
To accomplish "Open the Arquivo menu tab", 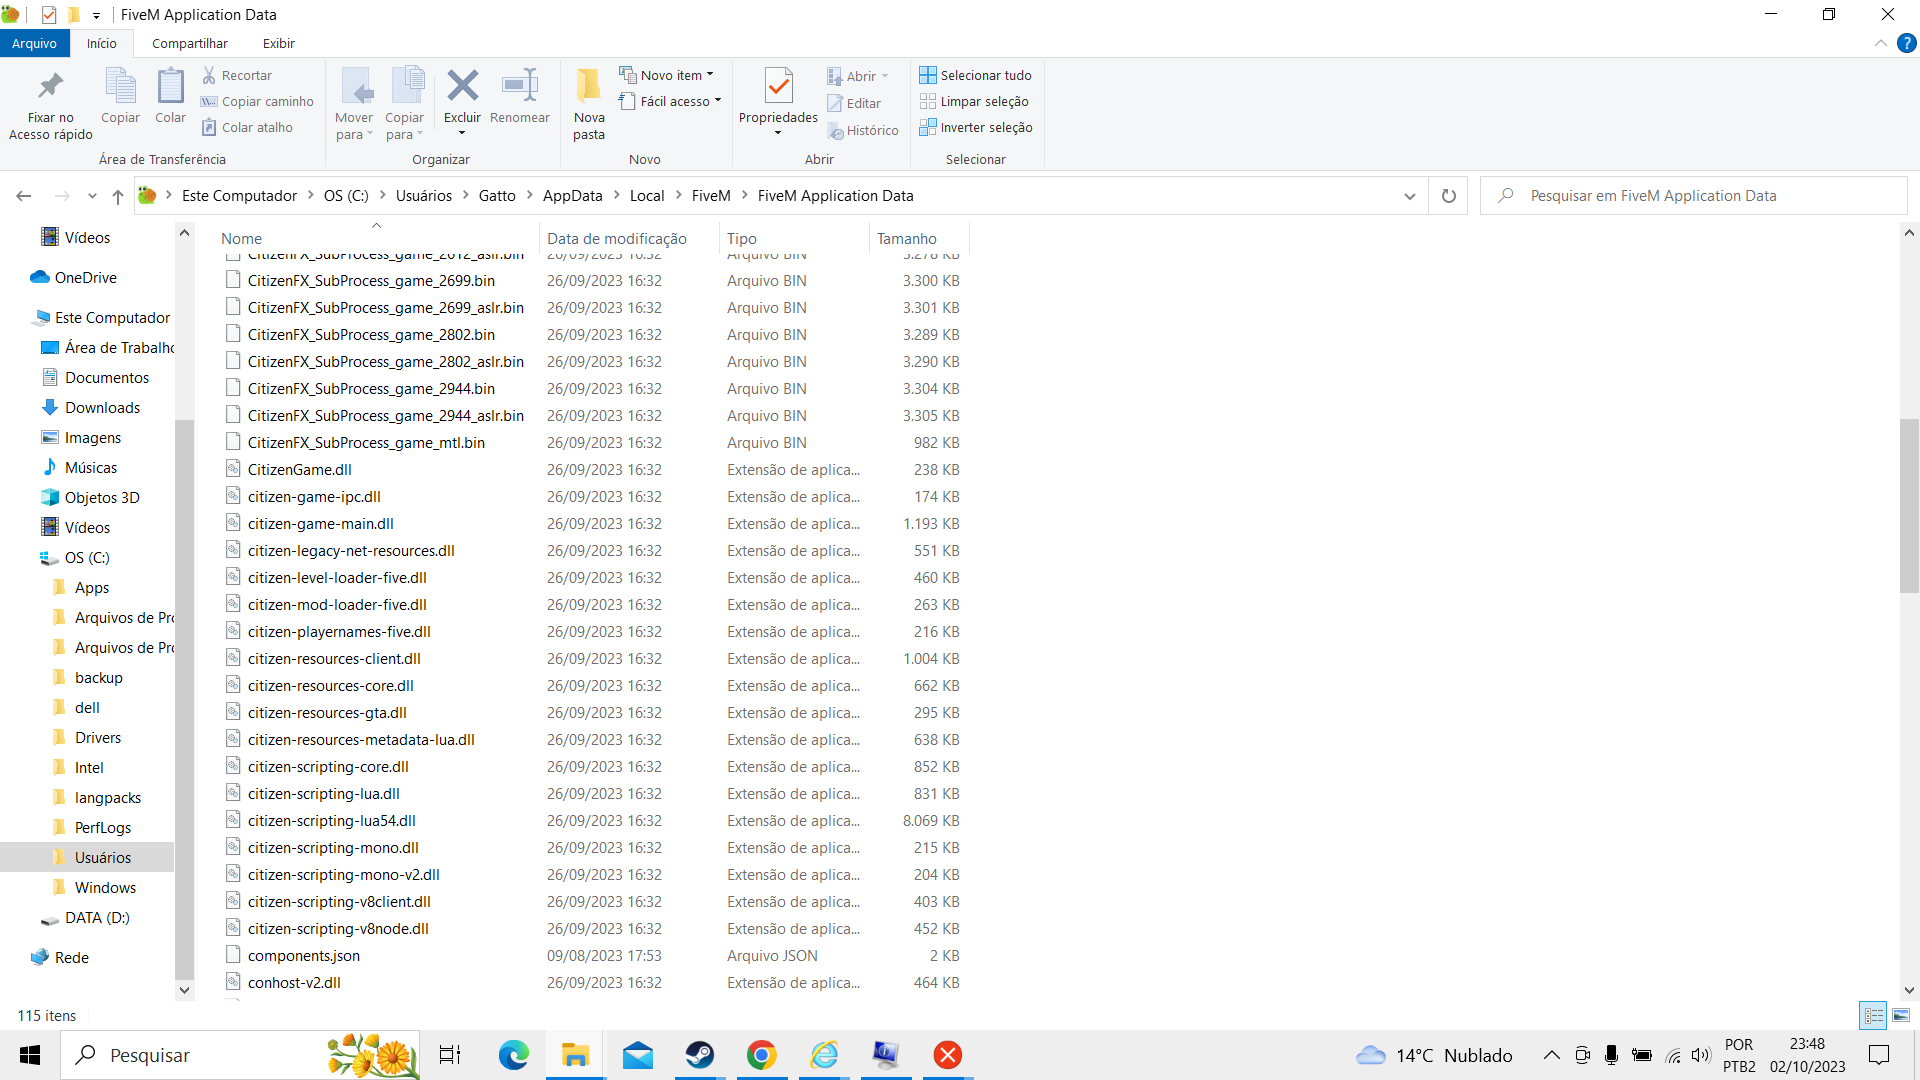I will [35, 43].
